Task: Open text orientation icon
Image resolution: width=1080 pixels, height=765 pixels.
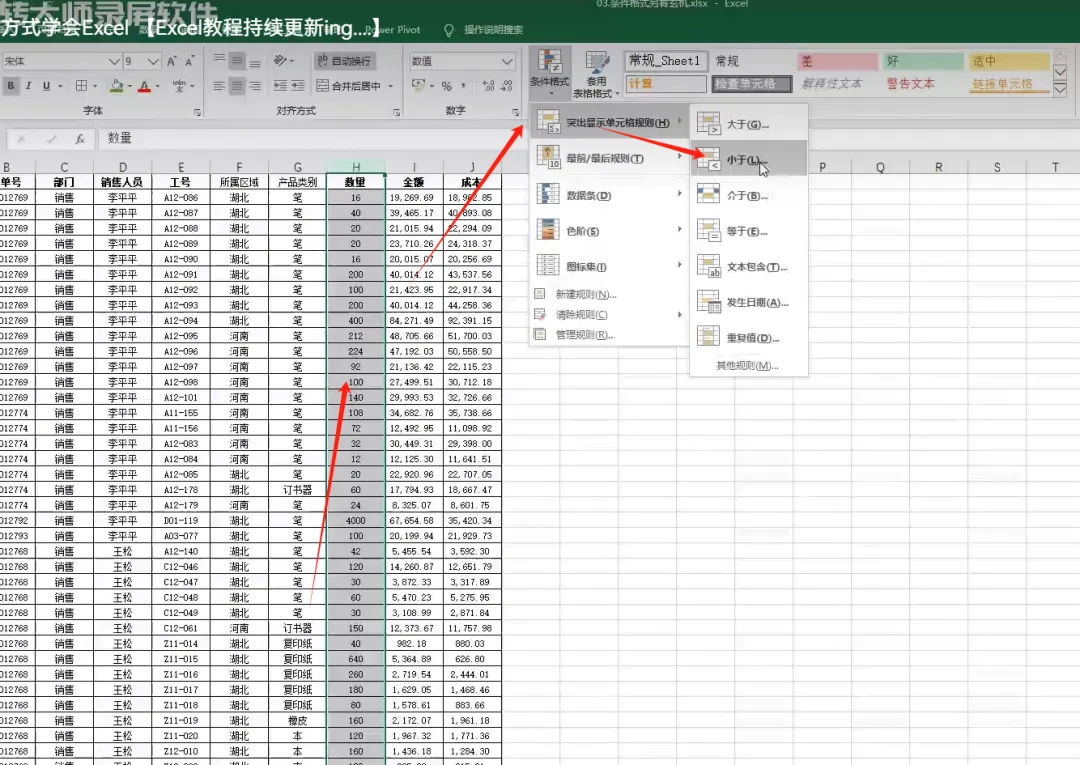Action: [x=282, y=61]
